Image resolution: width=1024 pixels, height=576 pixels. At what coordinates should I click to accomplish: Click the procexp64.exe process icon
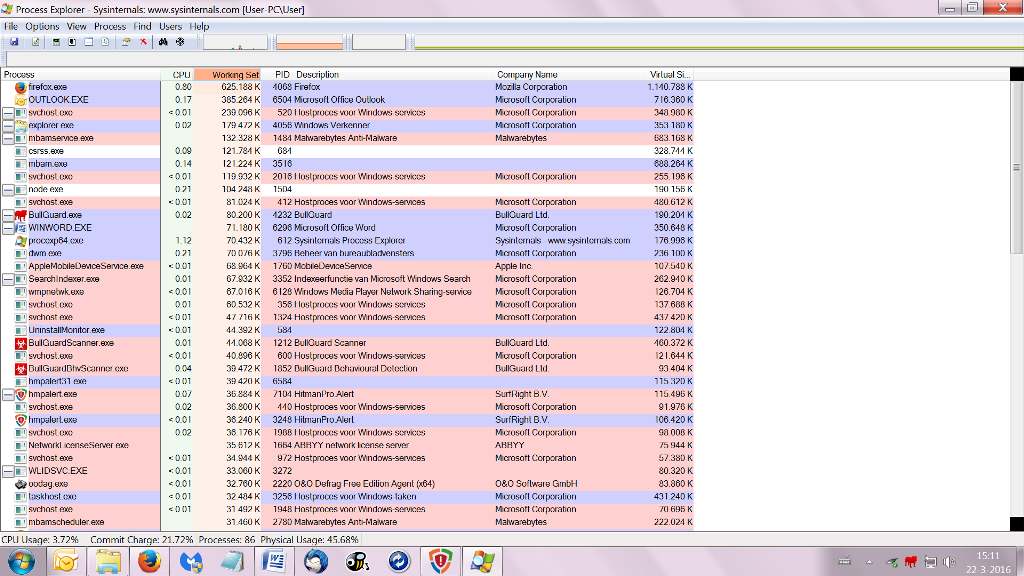[20, 240]
